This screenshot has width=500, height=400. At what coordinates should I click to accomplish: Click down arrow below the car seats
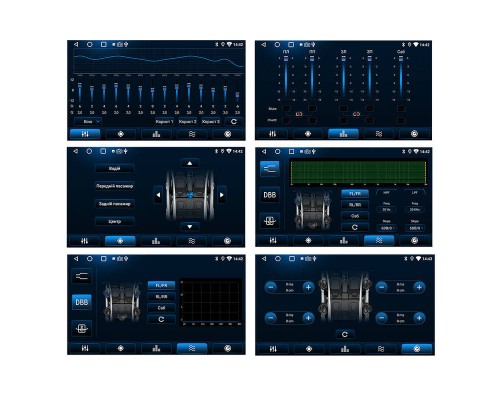(x=190, y=227)
